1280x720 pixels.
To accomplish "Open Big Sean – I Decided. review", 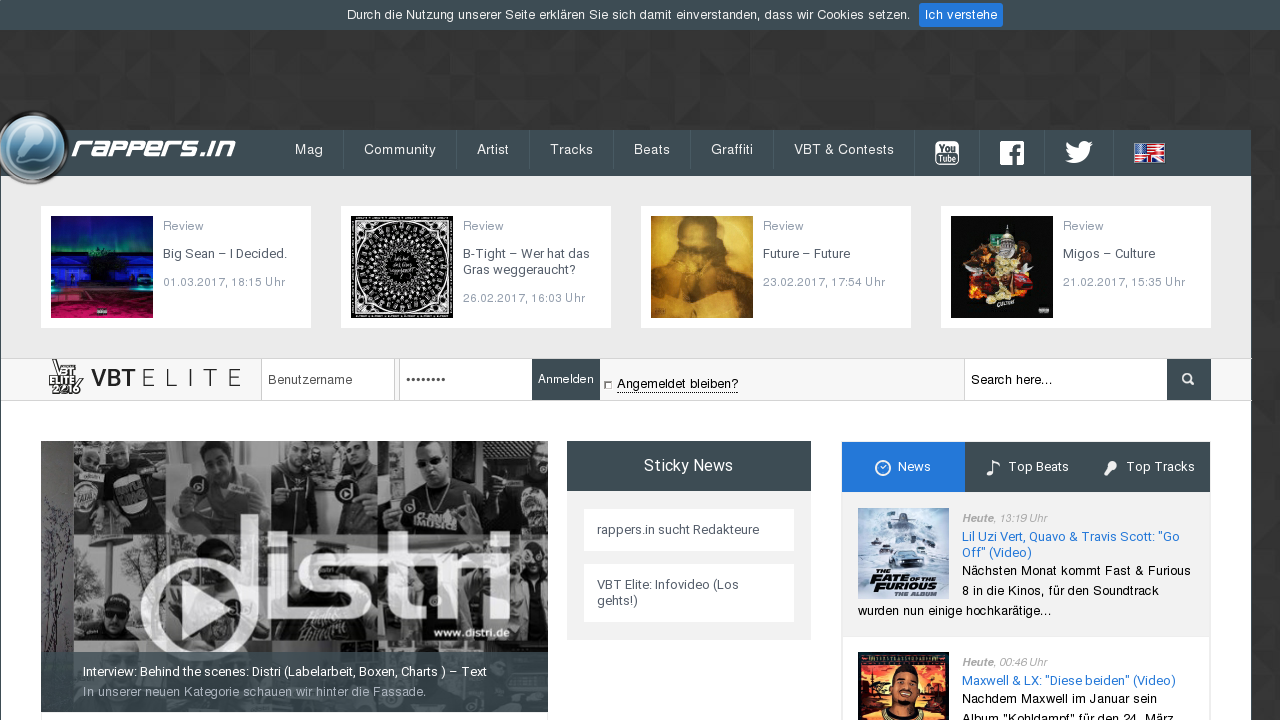I will (x=225, y=254).
